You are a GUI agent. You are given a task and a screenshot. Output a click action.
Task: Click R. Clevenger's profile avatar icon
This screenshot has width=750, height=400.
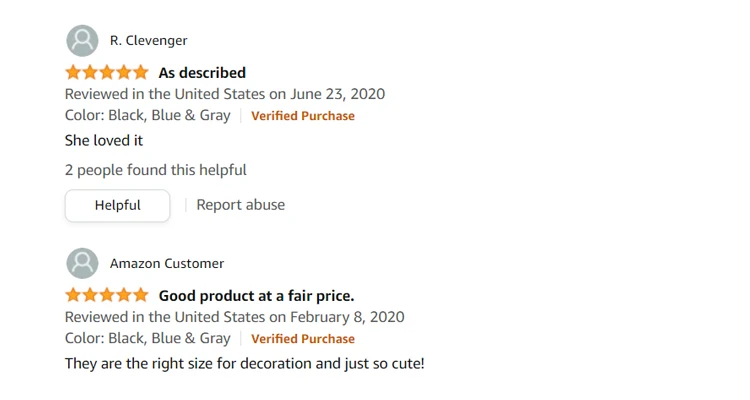click(x=82, y=41)
